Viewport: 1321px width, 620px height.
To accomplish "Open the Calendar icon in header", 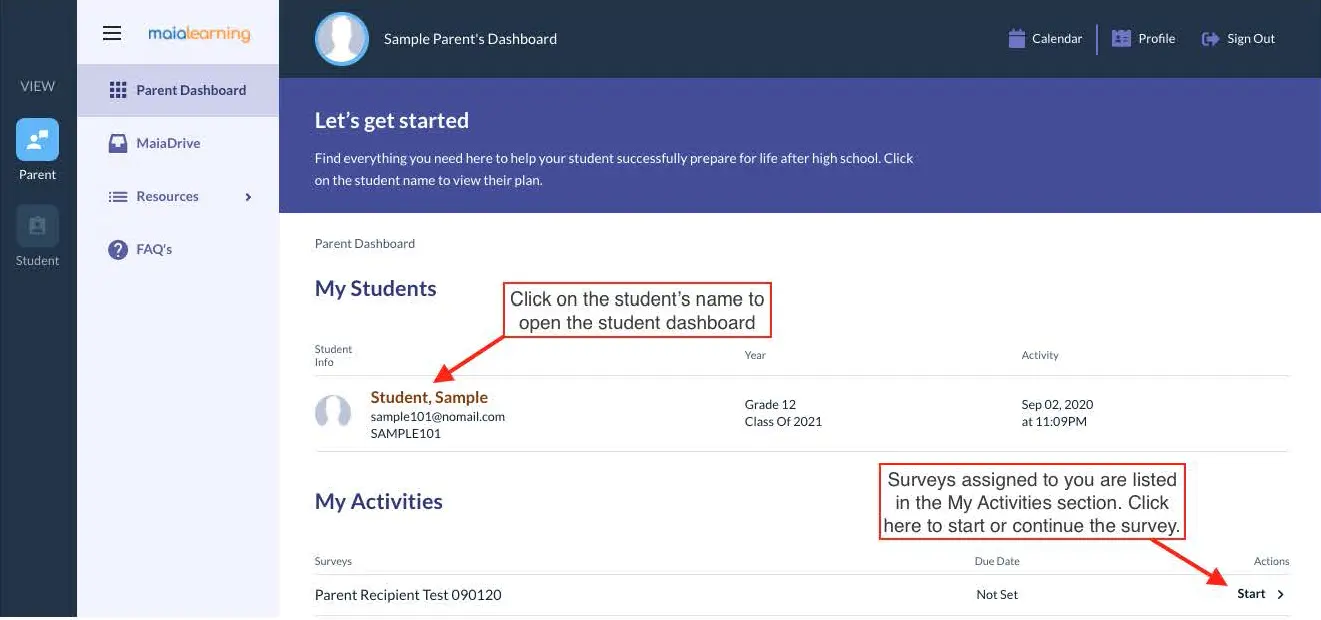I will [1017, 39].
